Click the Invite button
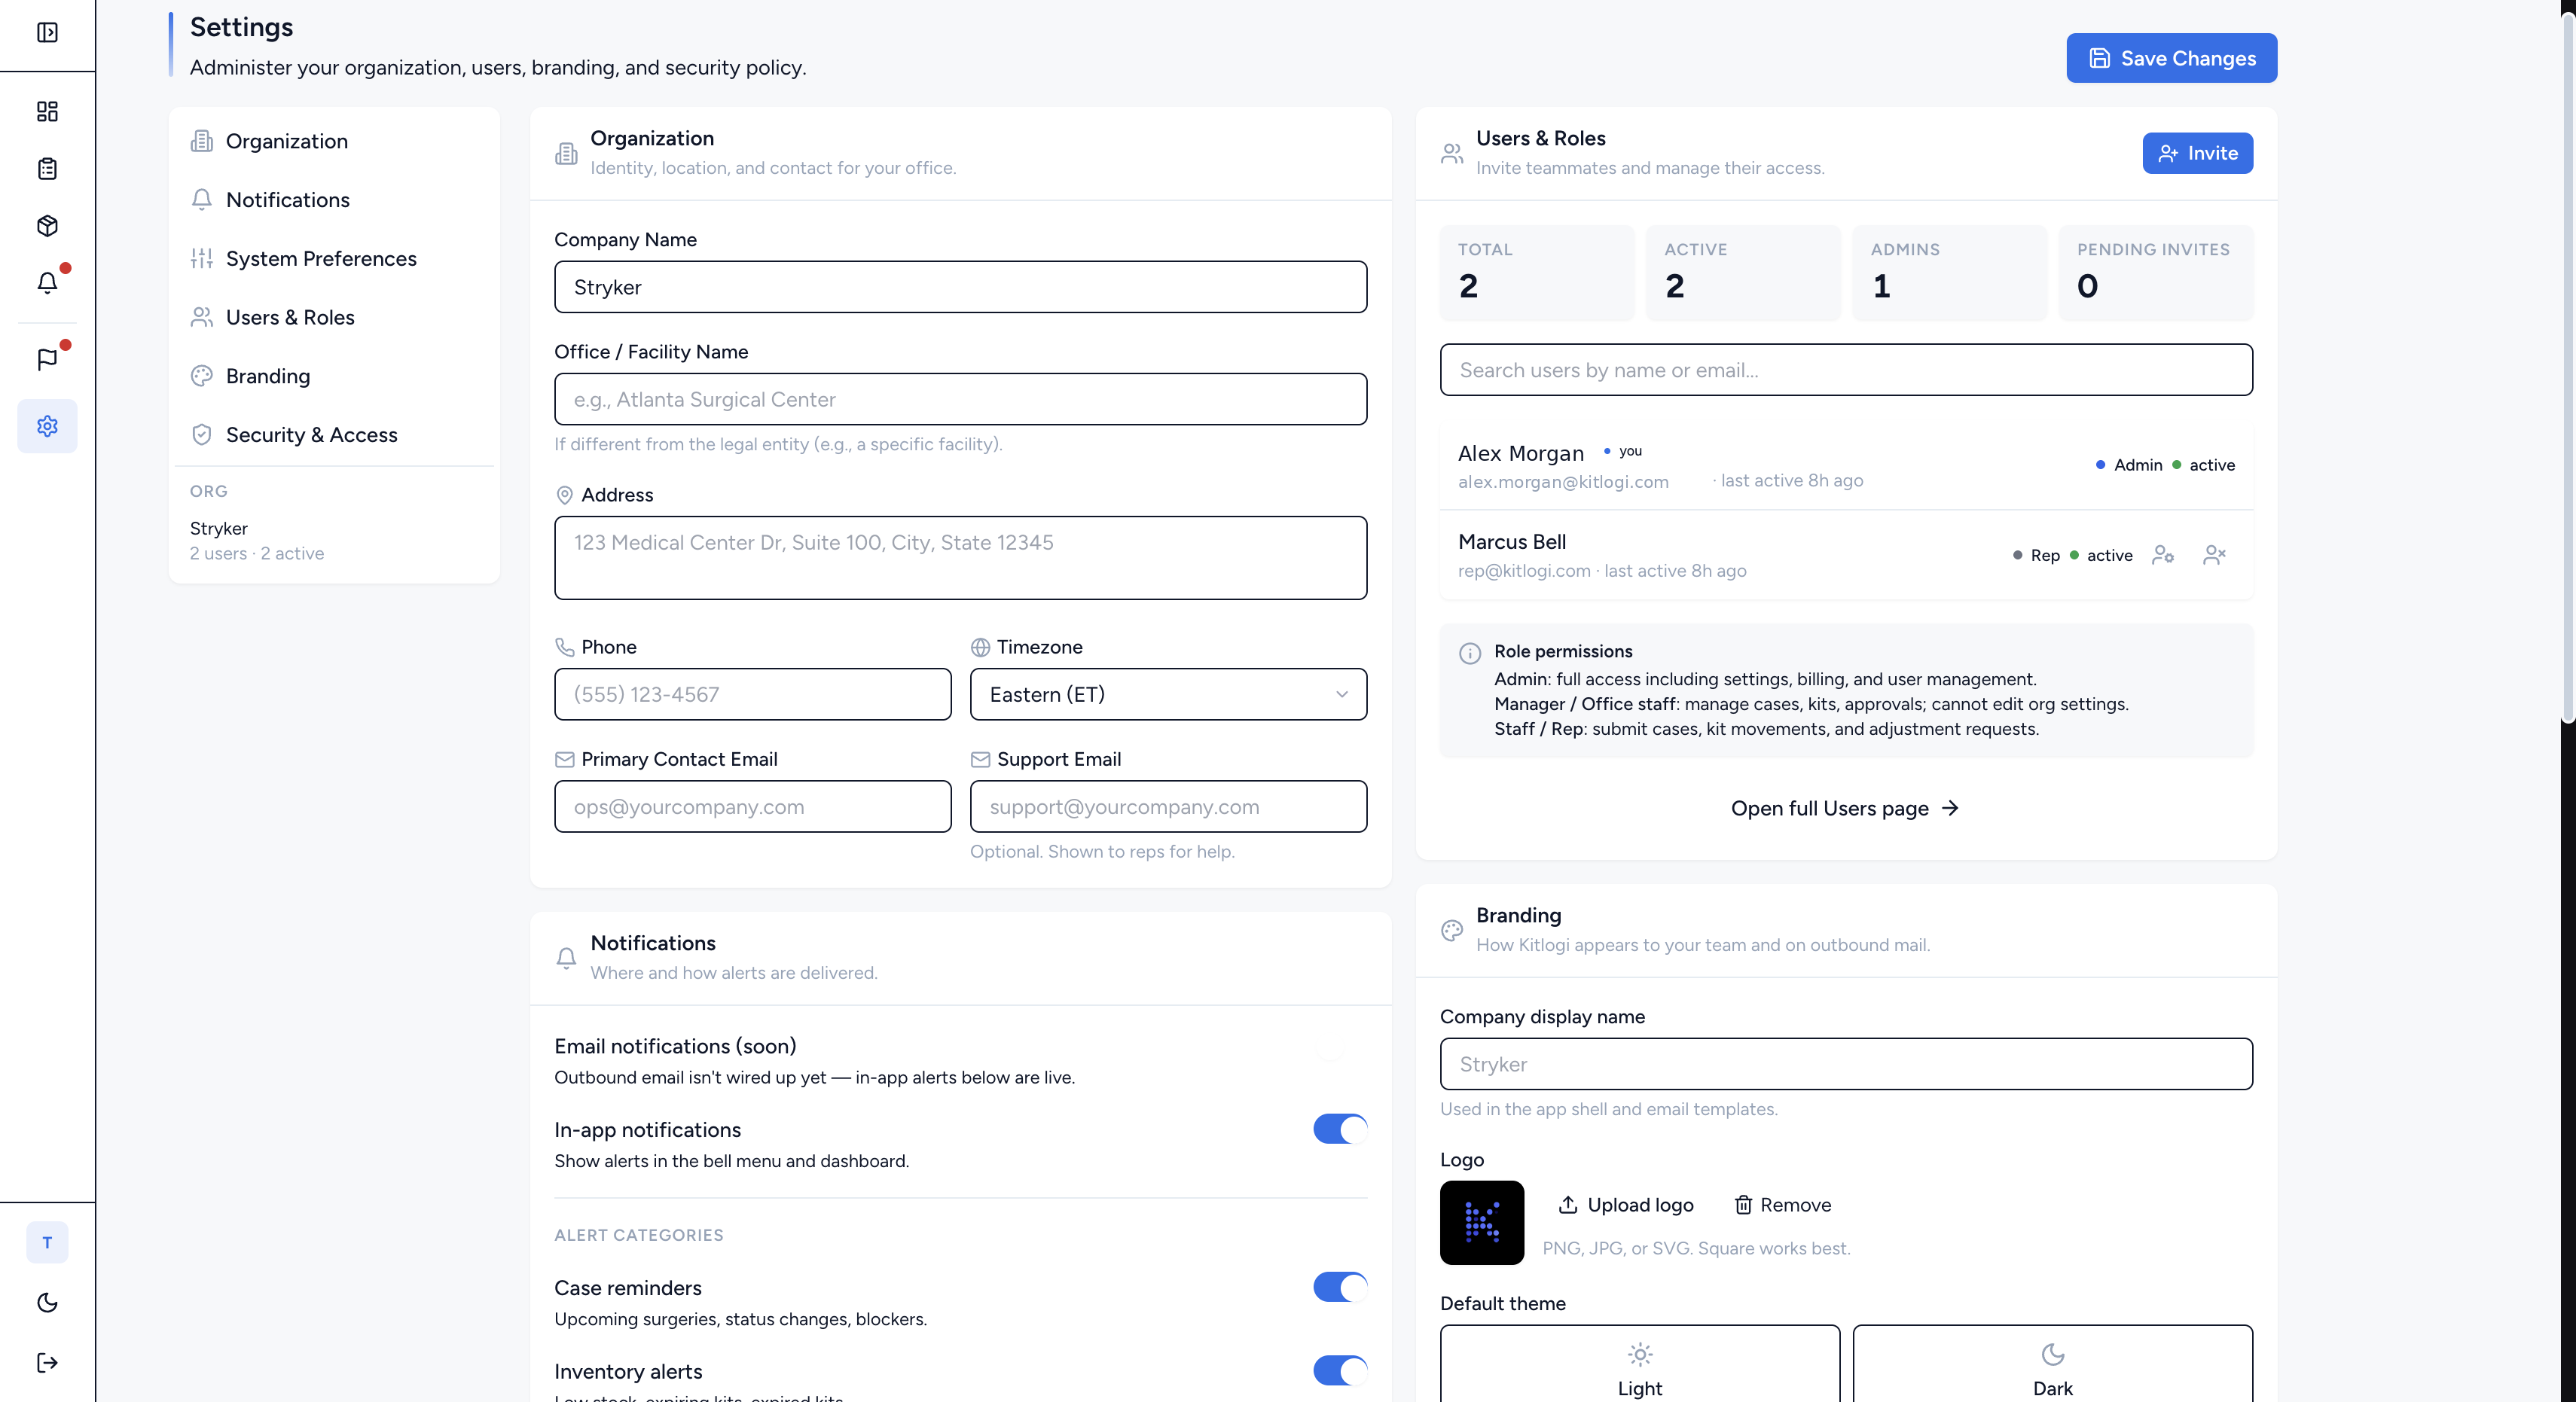 point(2198,153)
